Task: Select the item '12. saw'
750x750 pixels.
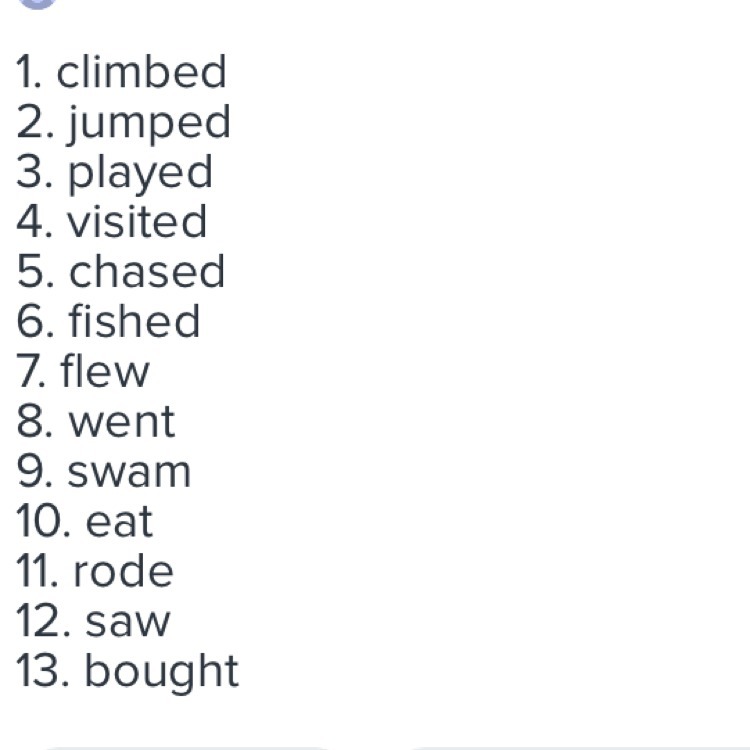Action: [94, 622]
